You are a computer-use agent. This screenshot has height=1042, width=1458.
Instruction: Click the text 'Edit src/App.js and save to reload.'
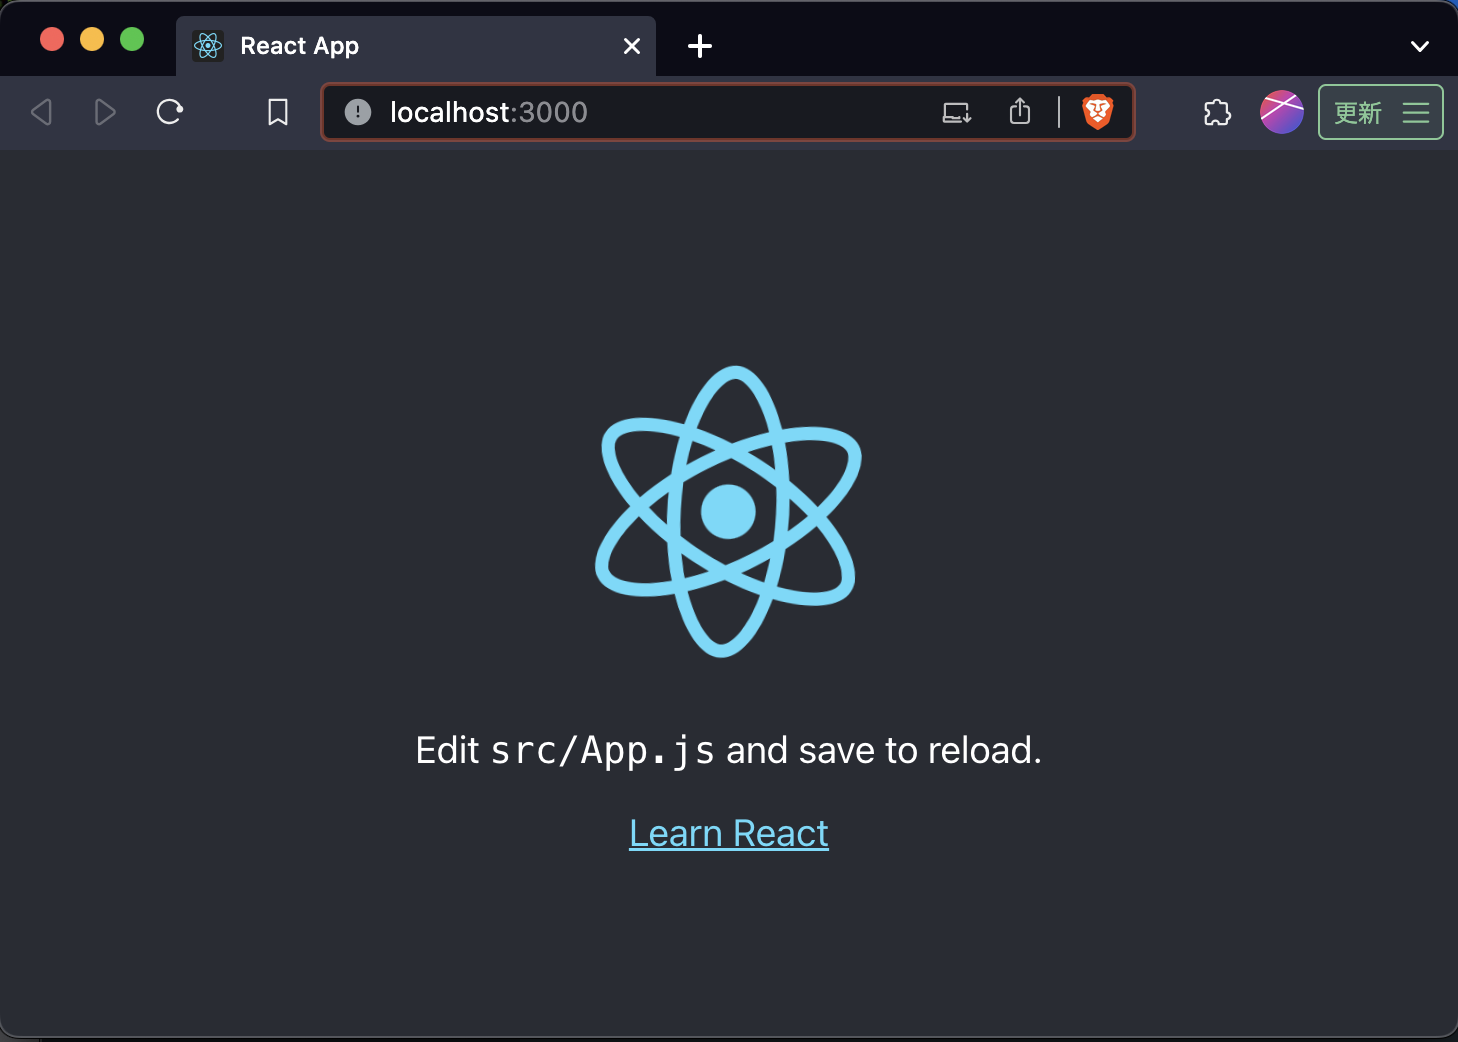[729, 750]
